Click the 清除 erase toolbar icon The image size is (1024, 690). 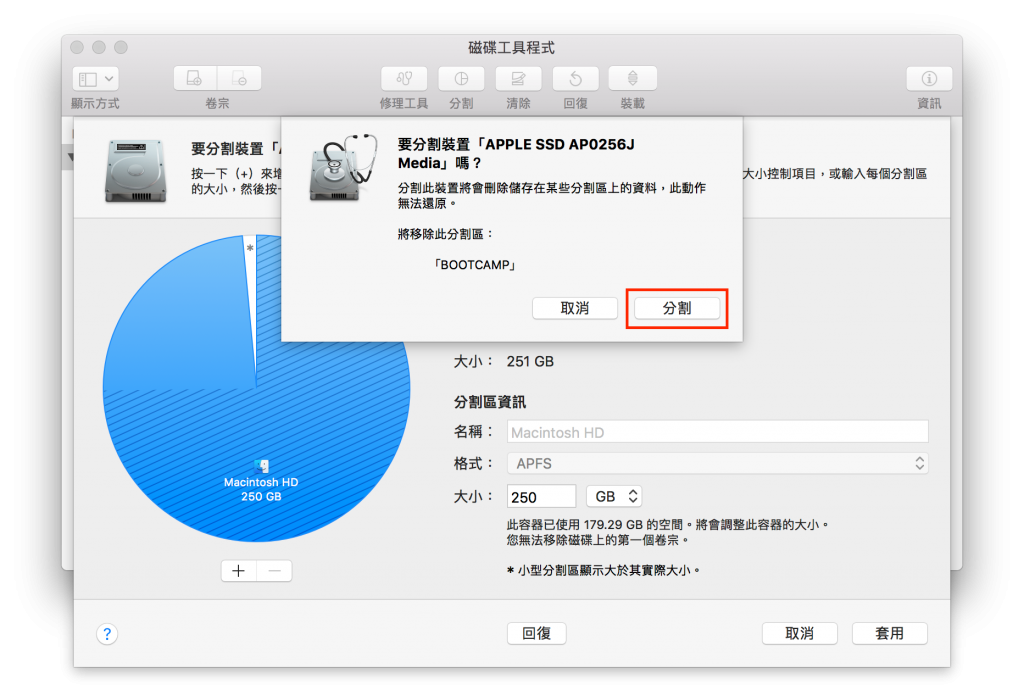click(x=518, y=78)
